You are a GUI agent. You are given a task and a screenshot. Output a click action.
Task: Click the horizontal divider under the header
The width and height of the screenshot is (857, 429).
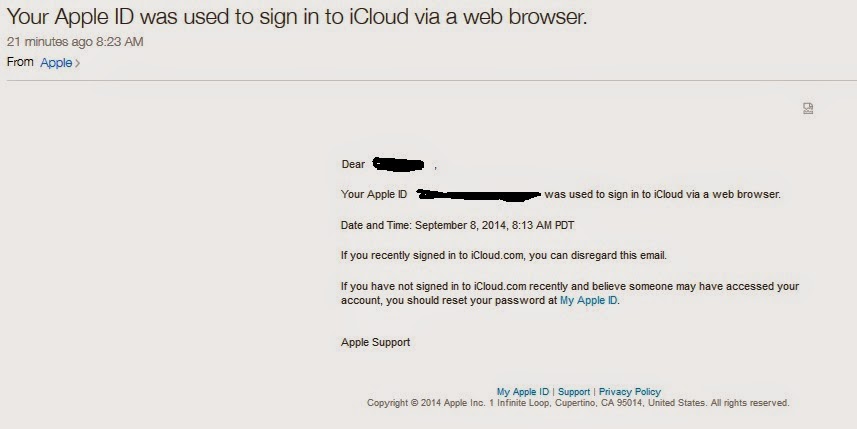point(428,81)
